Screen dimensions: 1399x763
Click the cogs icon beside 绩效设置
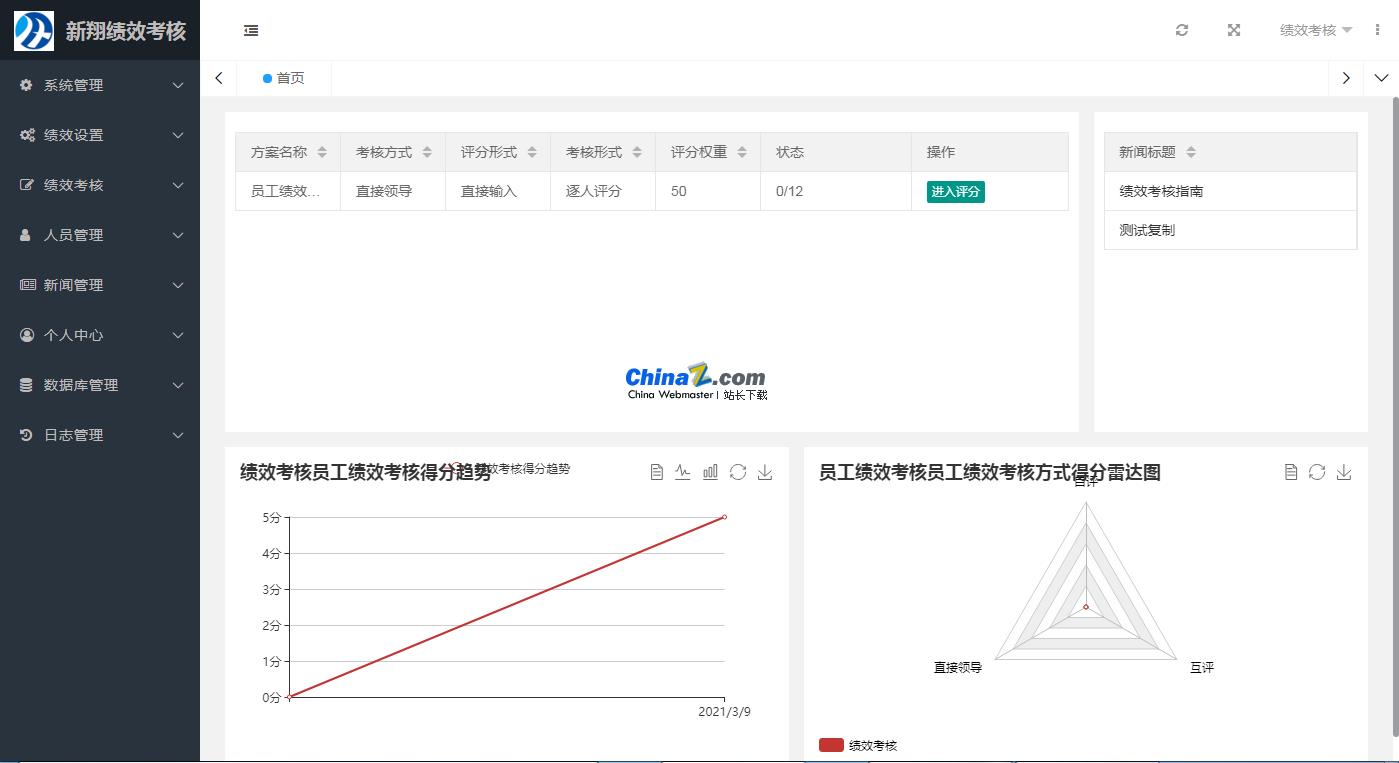point(27,135)
